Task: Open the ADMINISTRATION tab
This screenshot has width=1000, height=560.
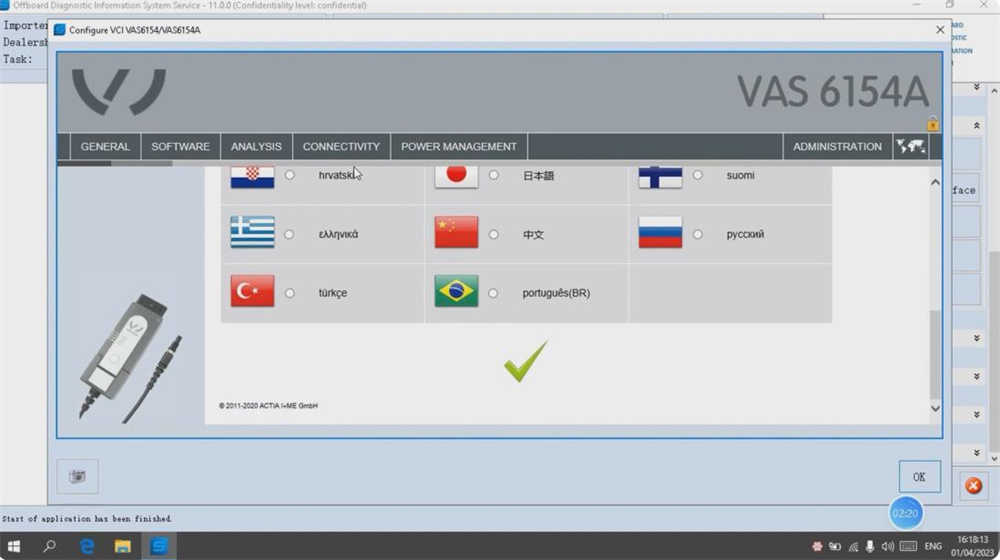Action: click(x=837, y=146)
